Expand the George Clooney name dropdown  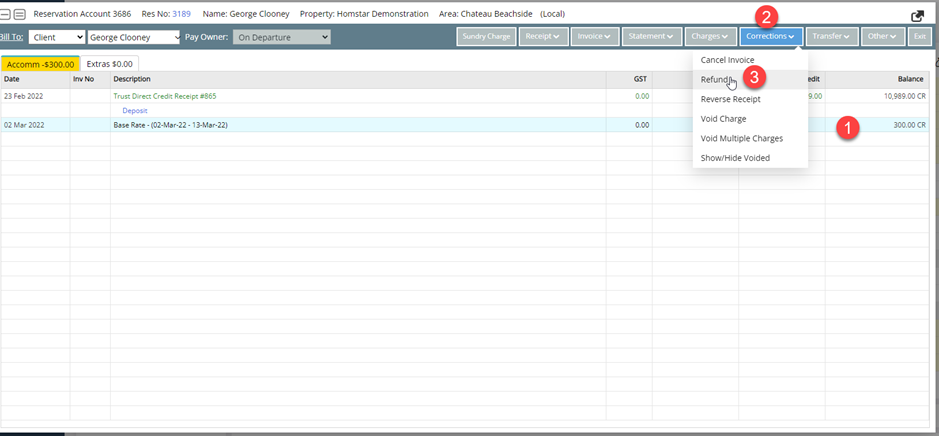click(x=133, y=37)
